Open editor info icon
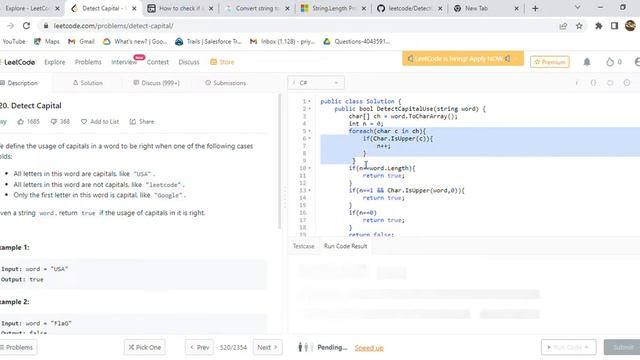The width and height of the screenshot is (640, 360). [577, 83]
